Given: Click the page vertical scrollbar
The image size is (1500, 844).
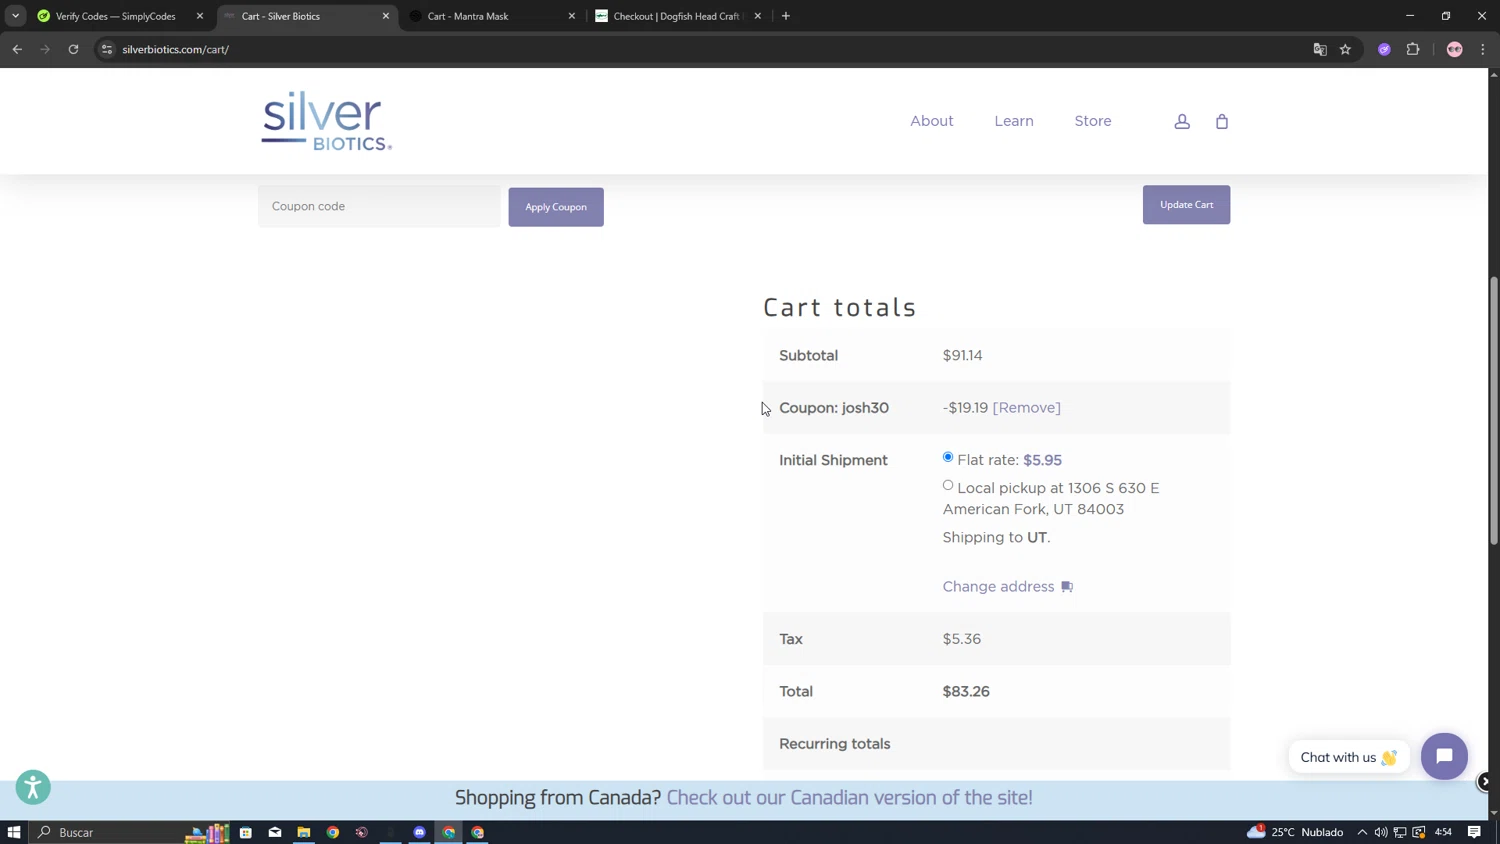Looking at the screenshot, I should [x=1494, y=410].
